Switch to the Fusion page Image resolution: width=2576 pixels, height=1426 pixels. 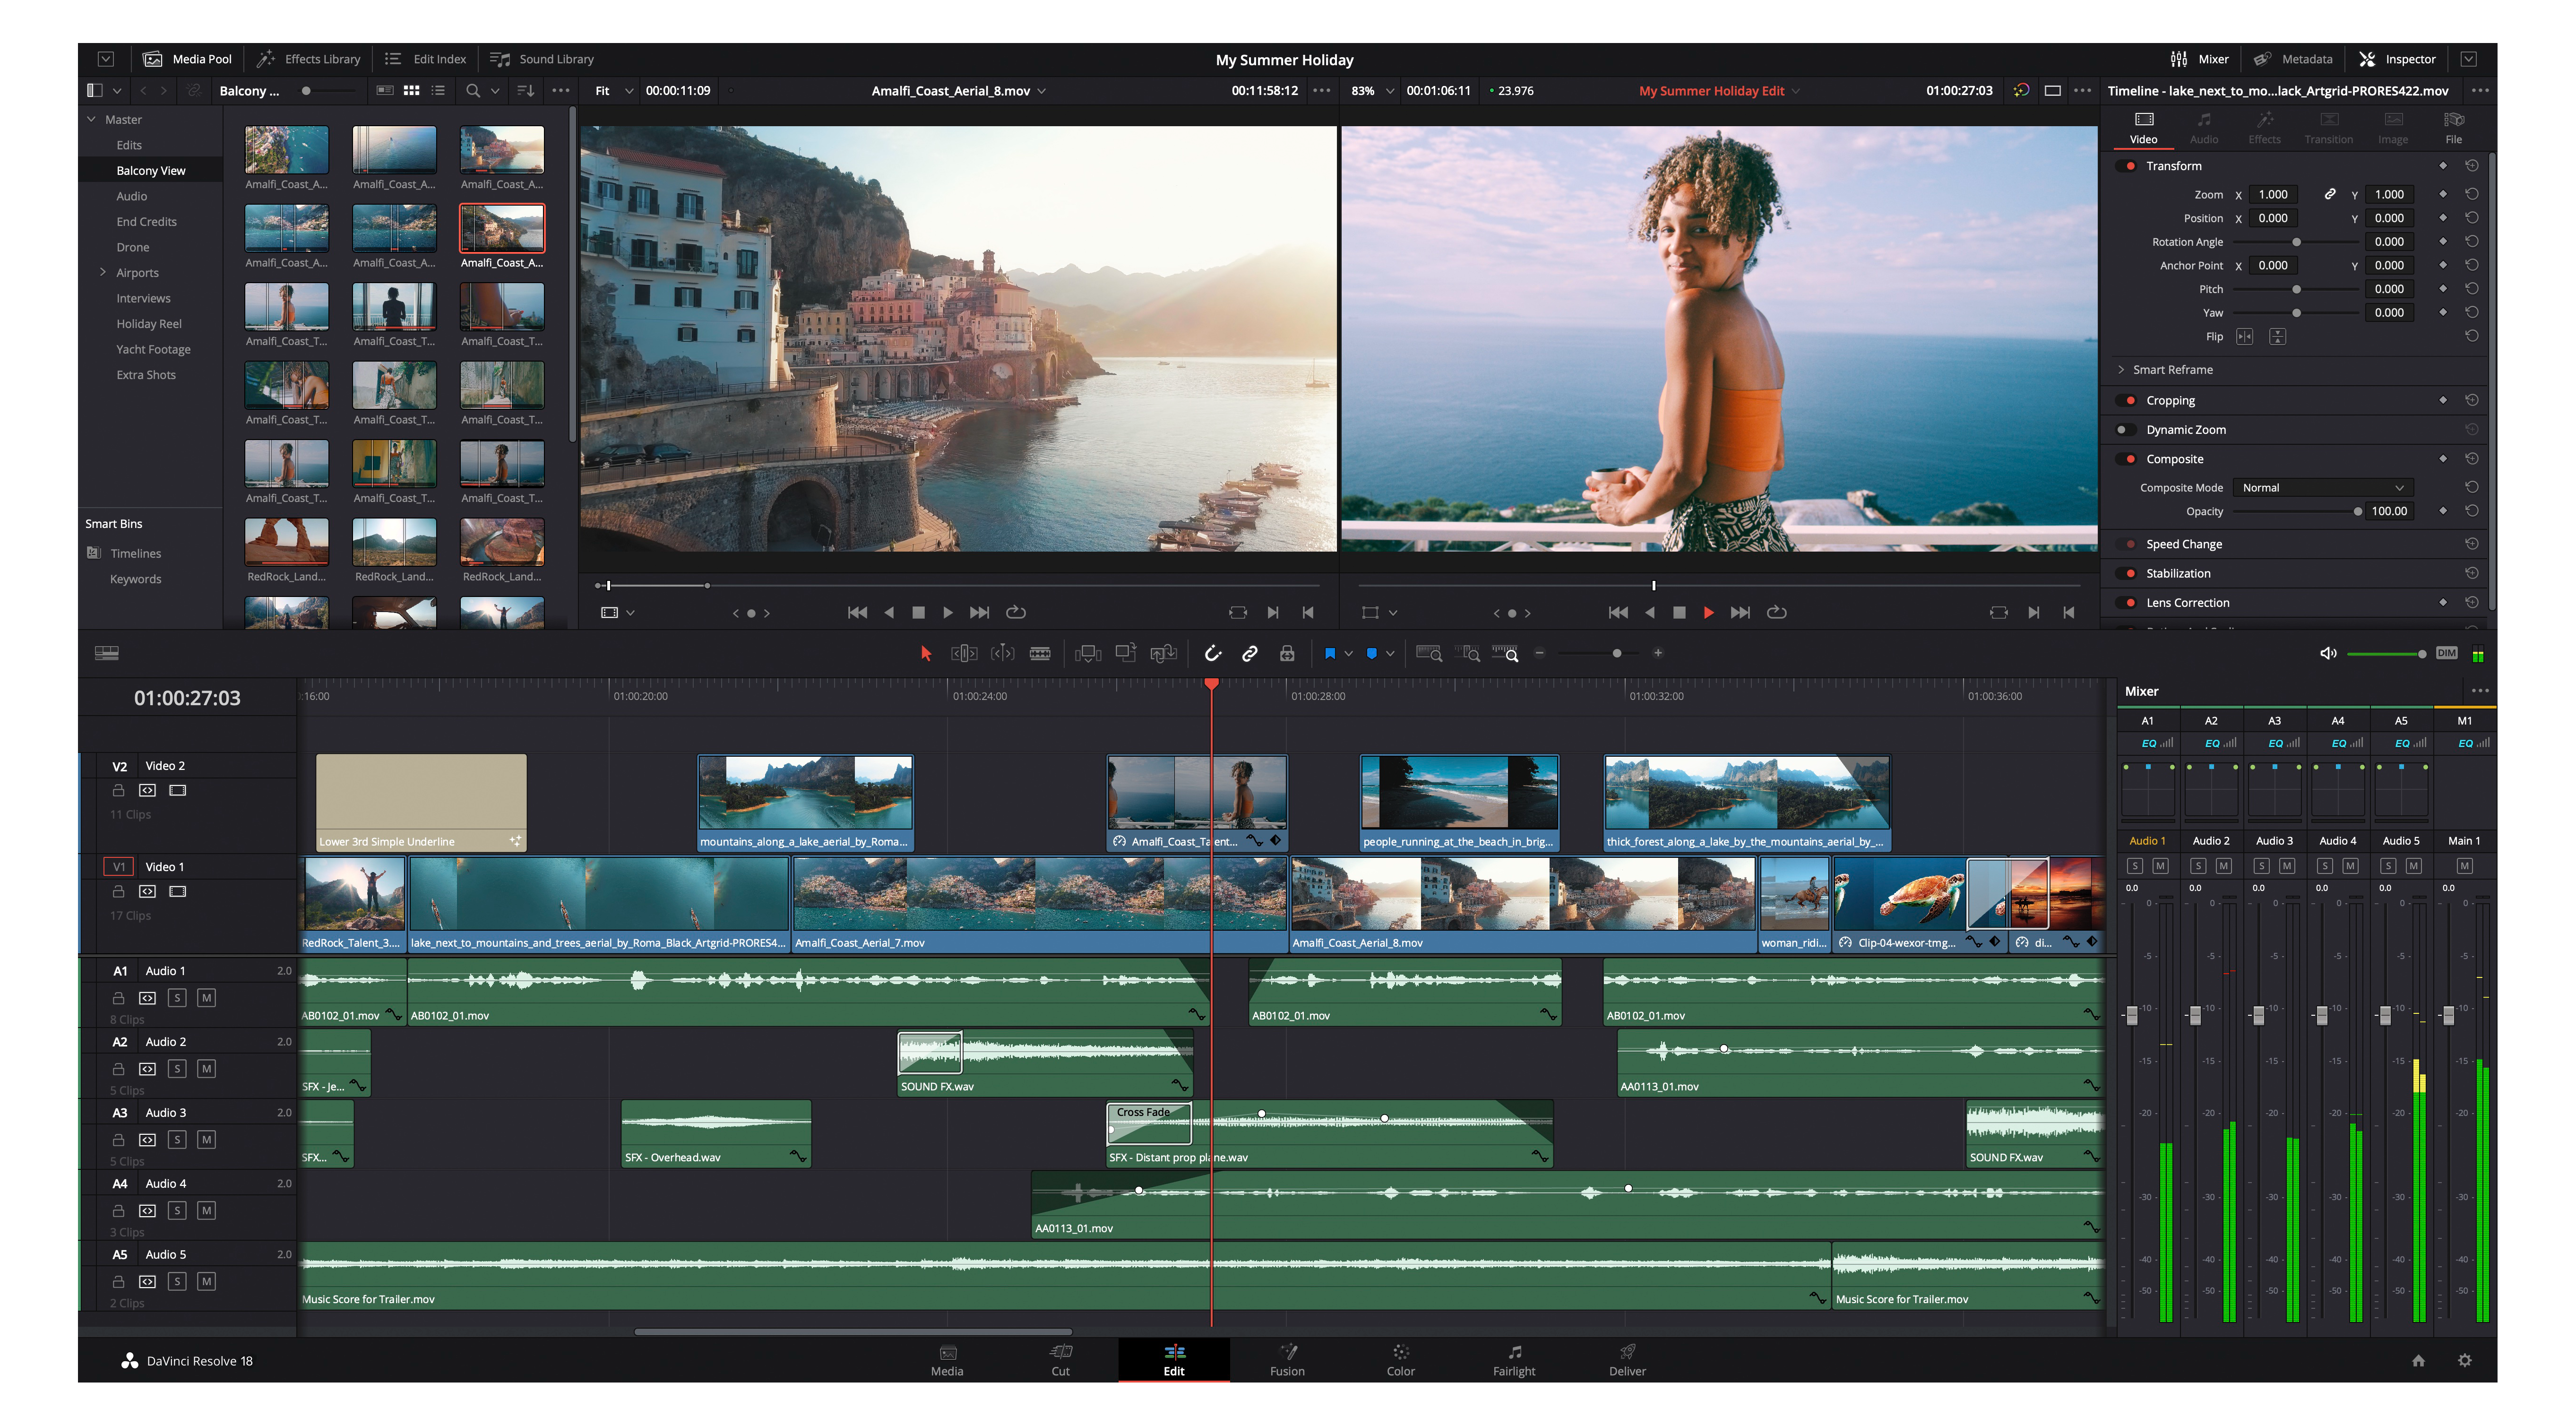tap(1287, 1360)
